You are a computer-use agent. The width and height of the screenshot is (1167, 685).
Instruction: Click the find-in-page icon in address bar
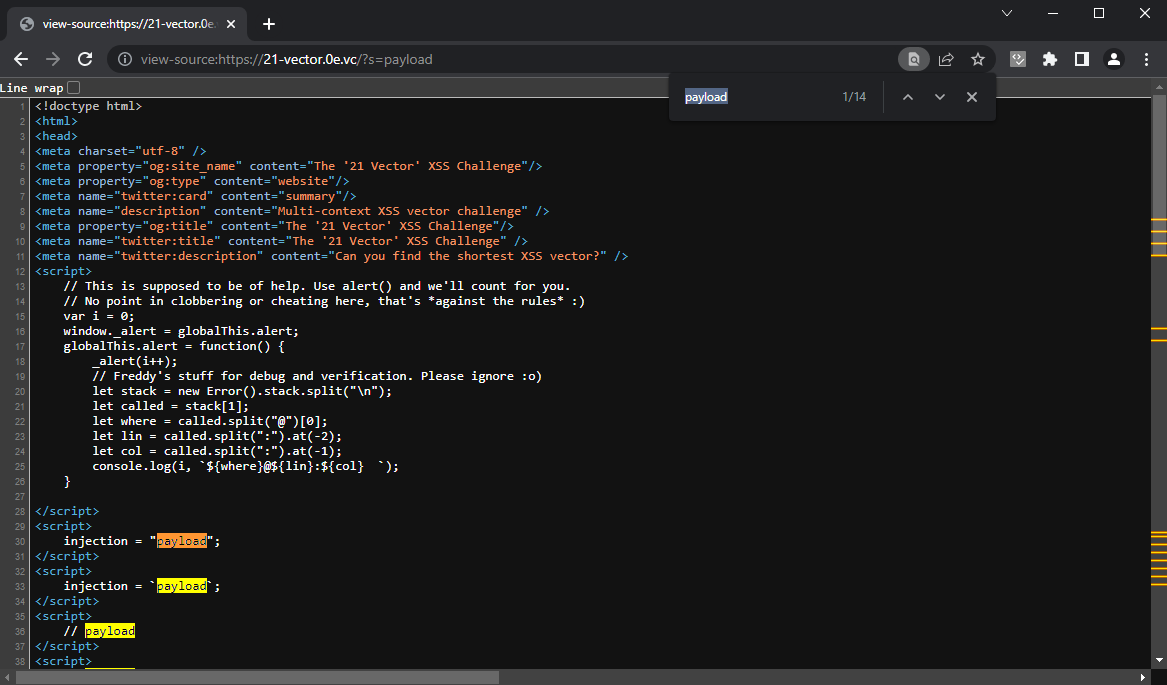913,59
